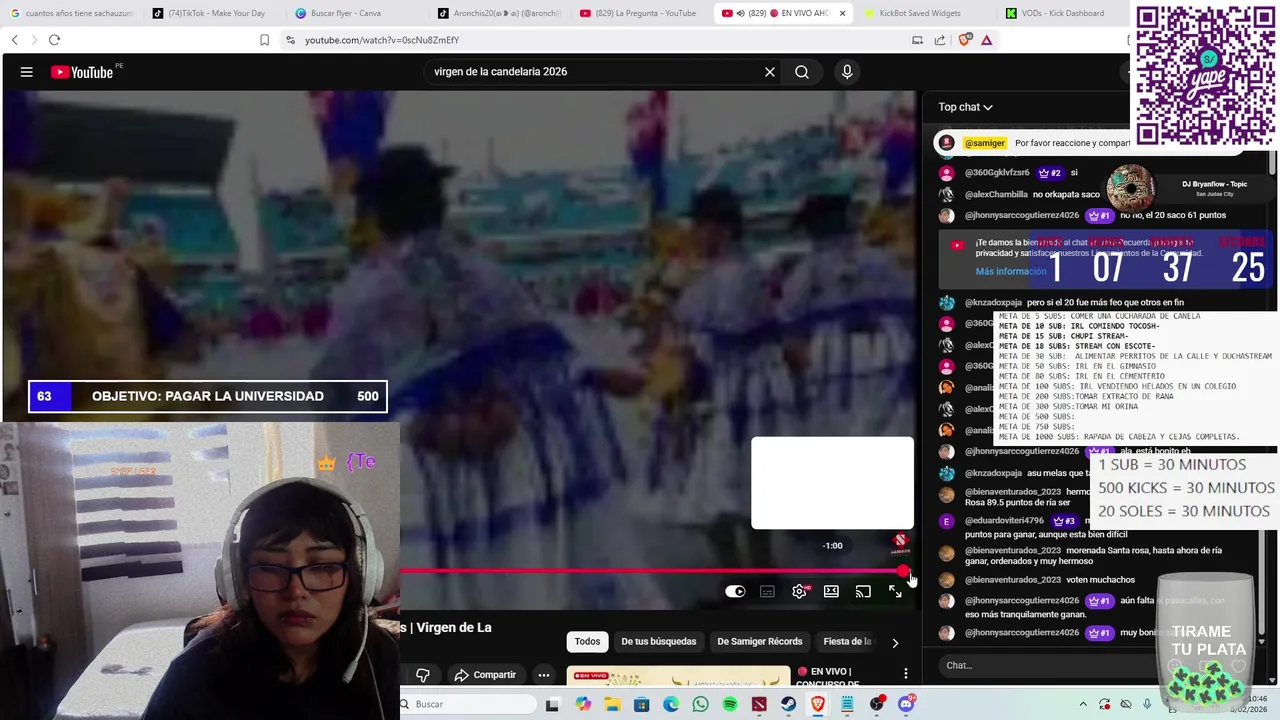Open more actions three-dot button
Image resolution: width=1280 pixels, height=720 pixels.
point(544,675)
